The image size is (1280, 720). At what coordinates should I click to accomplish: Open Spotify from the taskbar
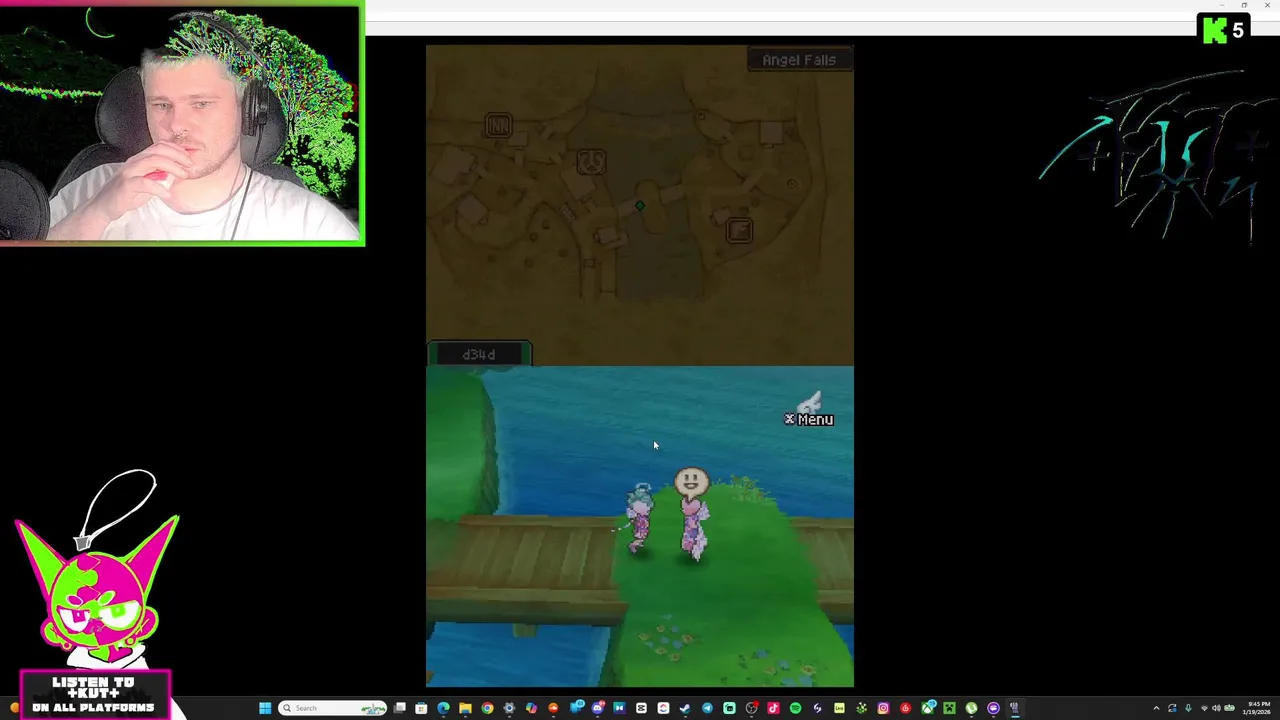(795, 708)
